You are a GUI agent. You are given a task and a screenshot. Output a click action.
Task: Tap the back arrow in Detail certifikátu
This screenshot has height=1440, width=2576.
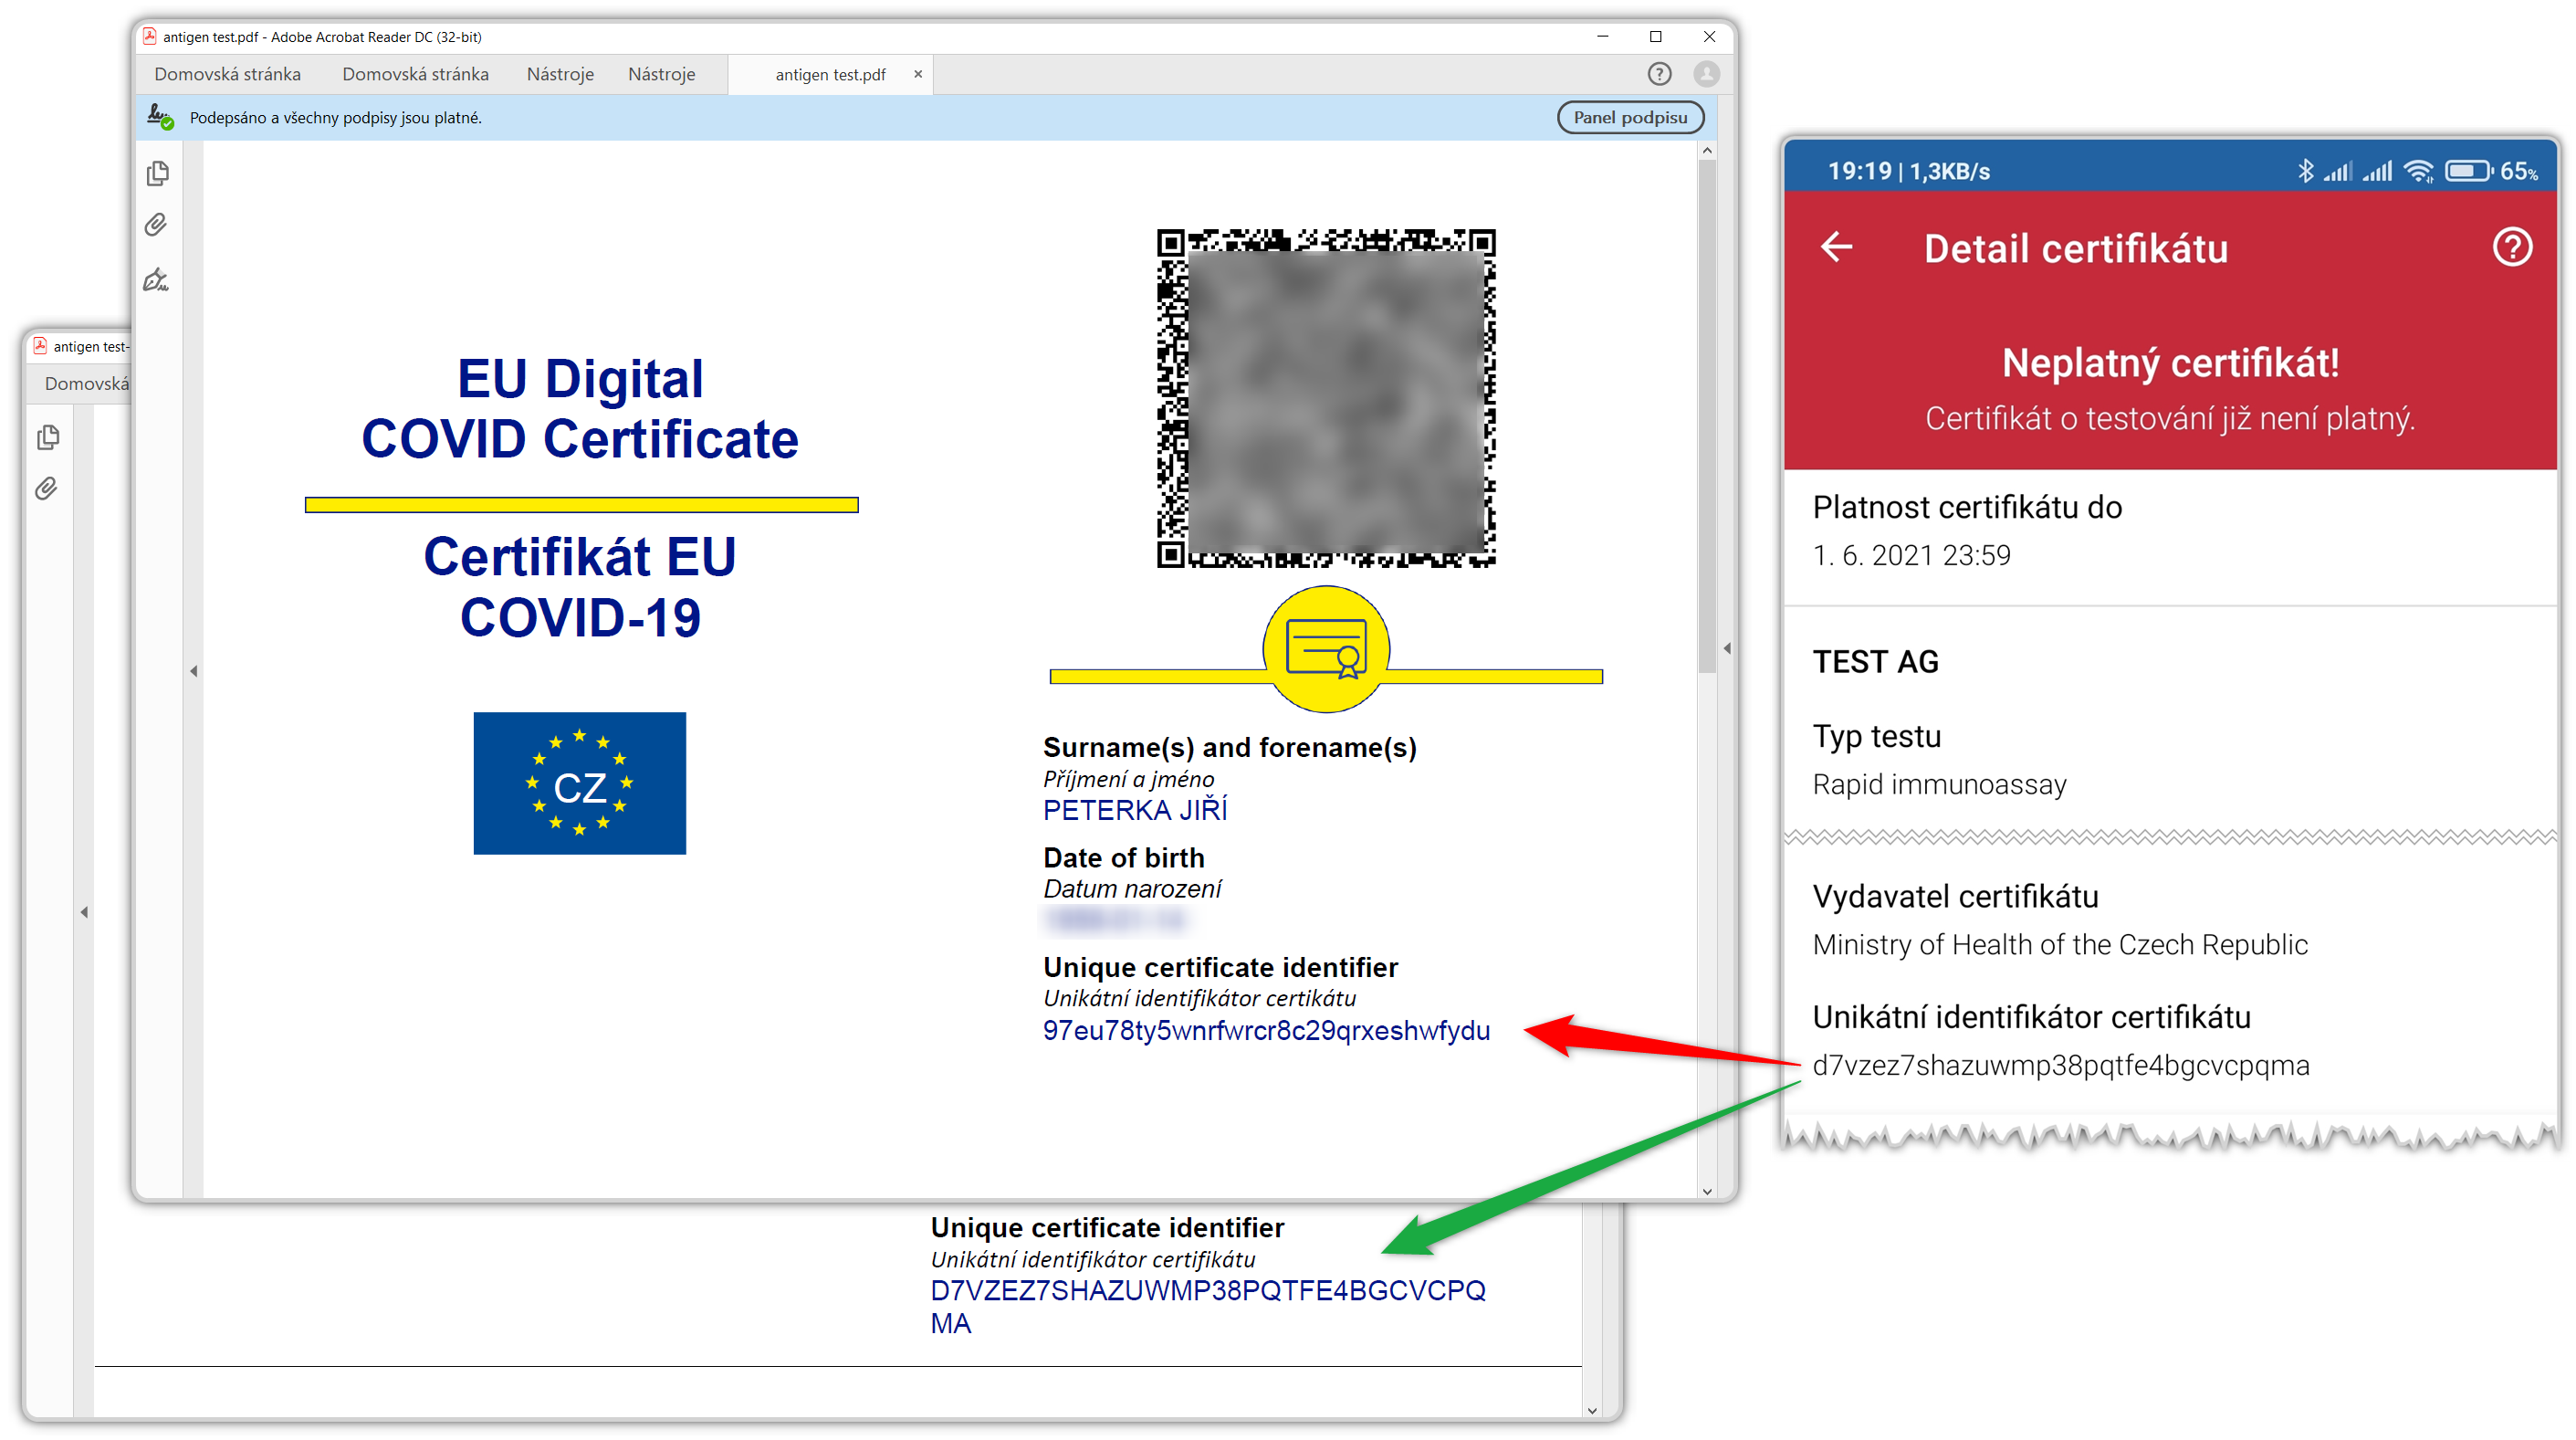point(1836,247)
